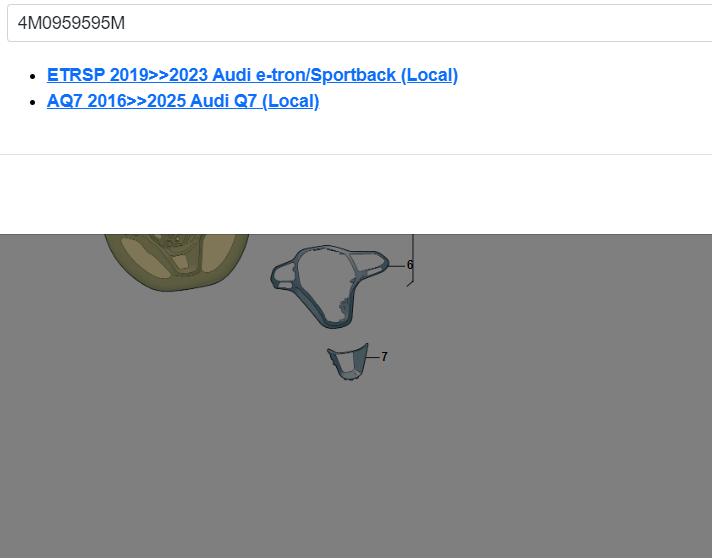712x558 pixels.
Task: Click the leader line pointing to part 6
Action: pyautogui.click(x=397, y=266)
